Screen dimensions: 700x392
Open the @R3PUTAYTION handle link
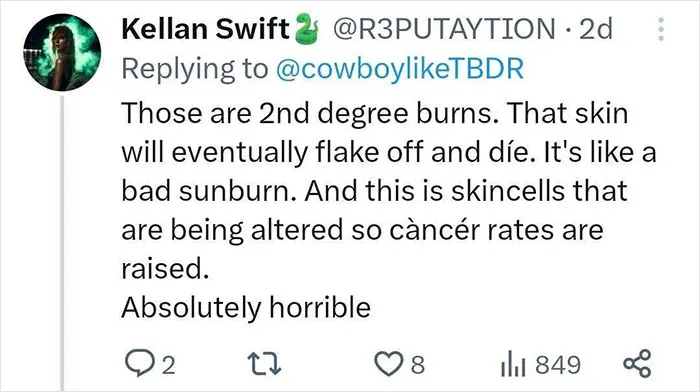click(x=444, y=29)
